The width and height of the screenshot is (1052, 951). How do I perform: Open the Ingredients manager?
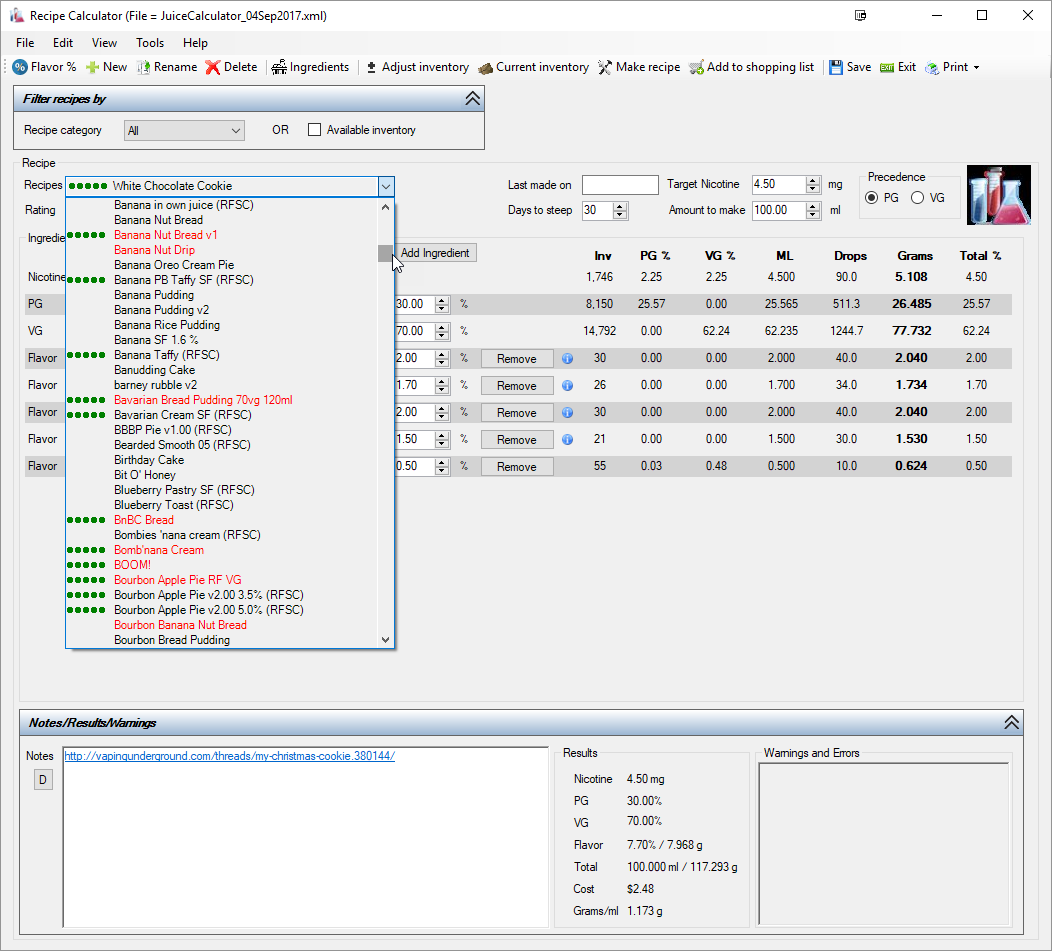pyautogui.click(x=311, y=67)
